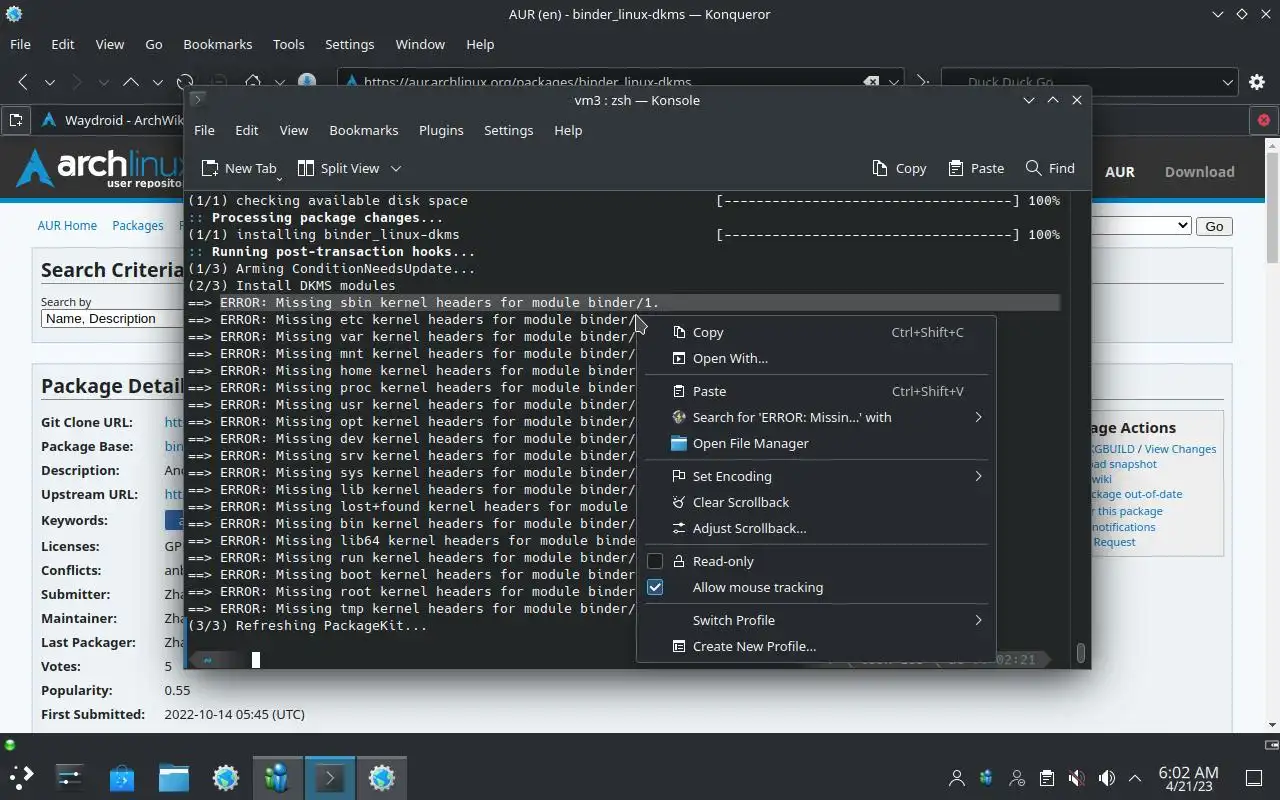Click the Konsole vertical scrollbar handle
Screen dimensions: 1280x800
pos(1080,653)
